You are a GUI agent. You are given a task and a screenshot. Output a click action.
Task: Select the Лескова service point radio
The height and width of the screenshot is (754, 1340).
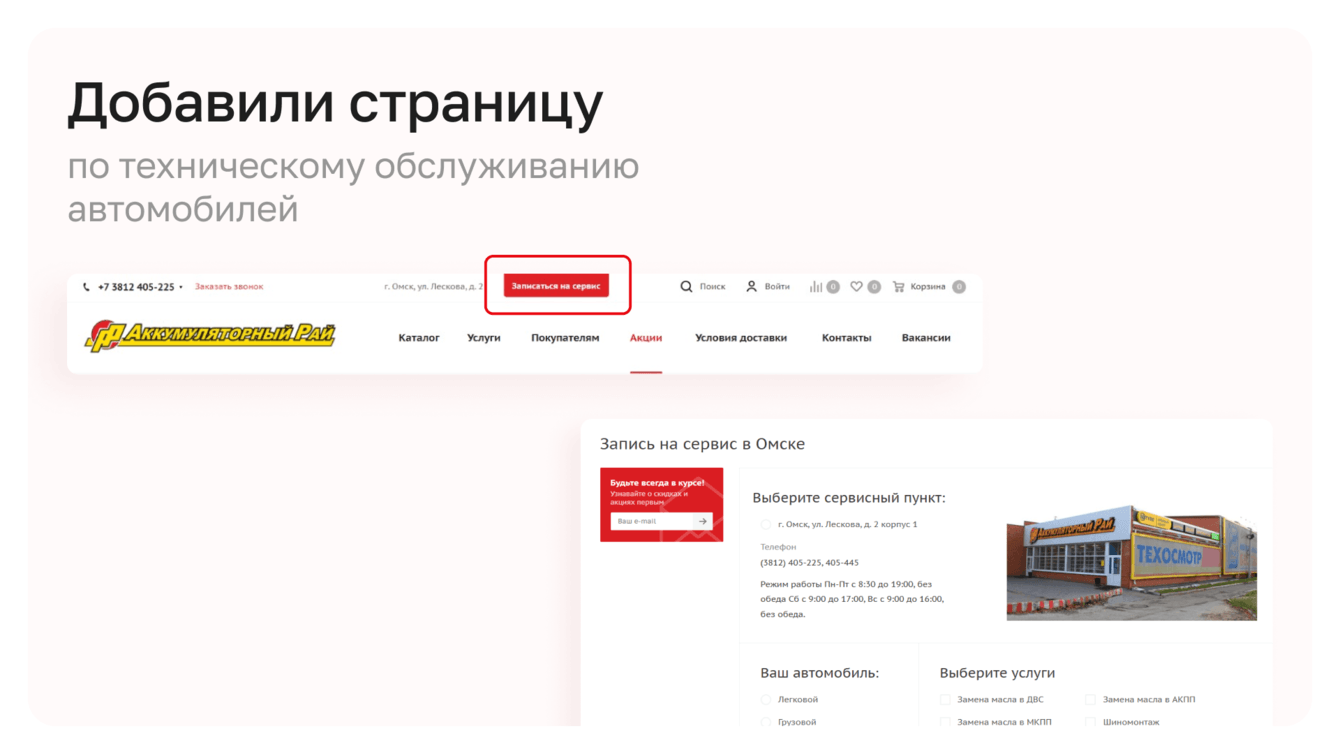[766, 524]
